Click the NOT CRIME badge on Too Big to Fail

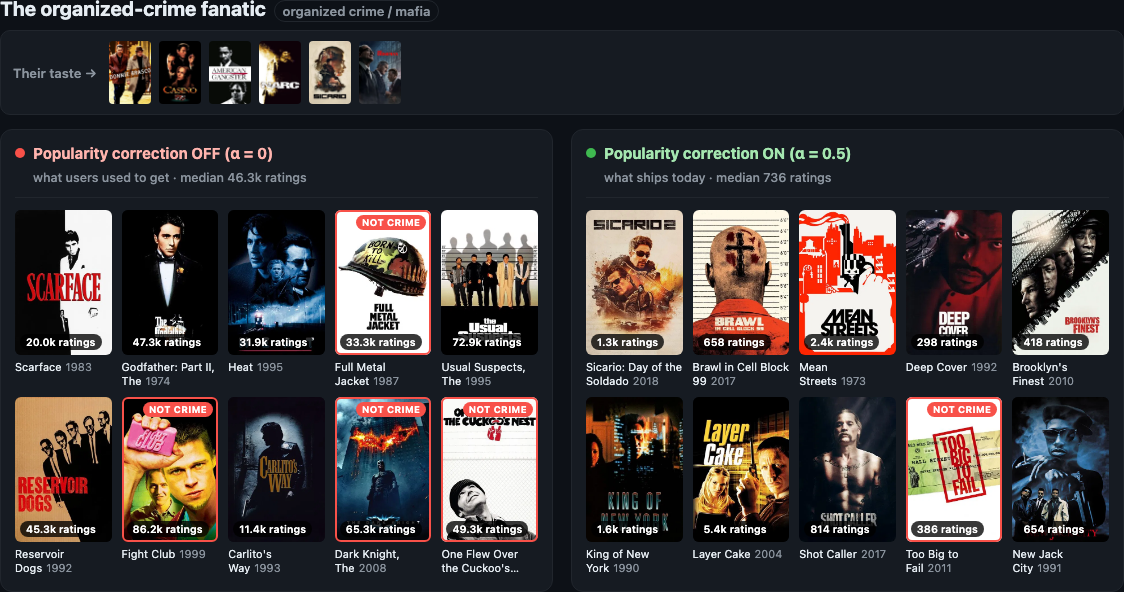(962, 410)
